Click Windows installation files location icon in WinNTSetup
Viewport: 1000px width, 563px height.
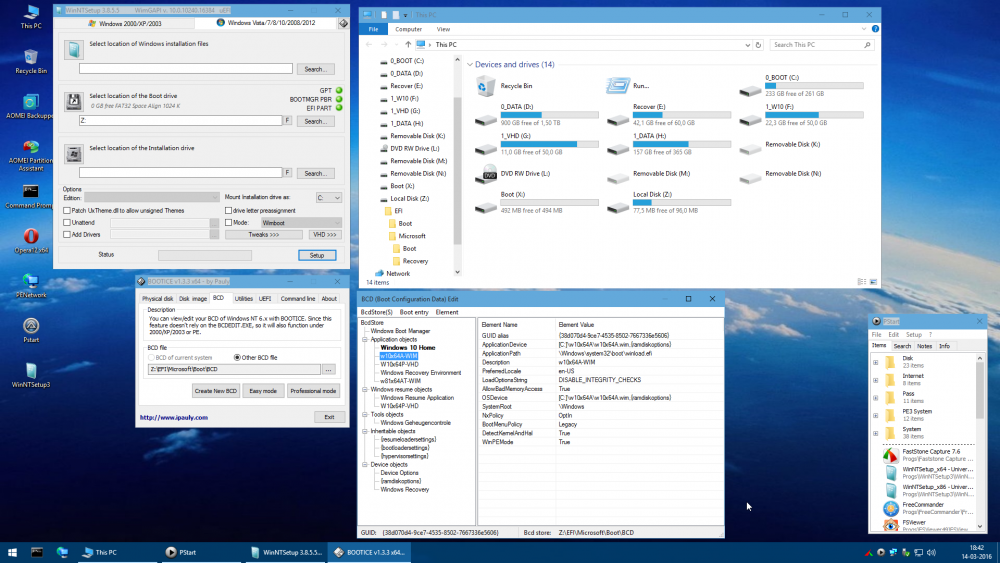[73, 50]
